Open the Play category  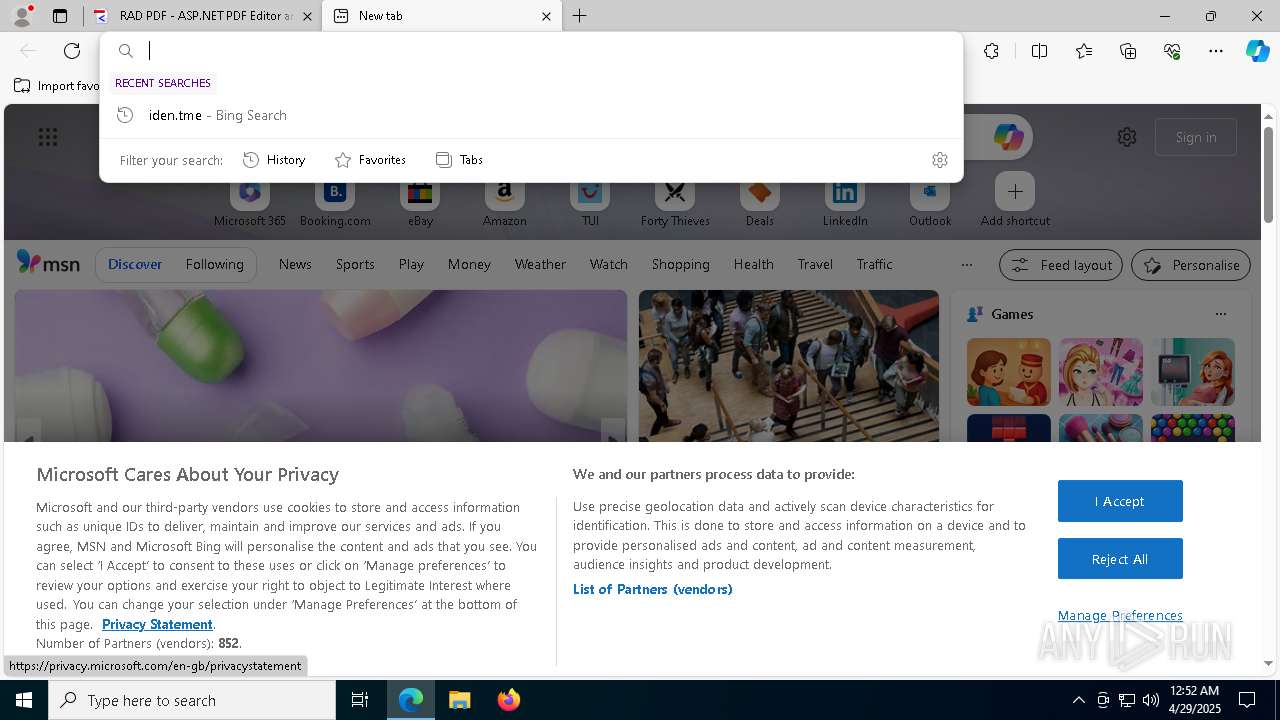pos(411,264)
